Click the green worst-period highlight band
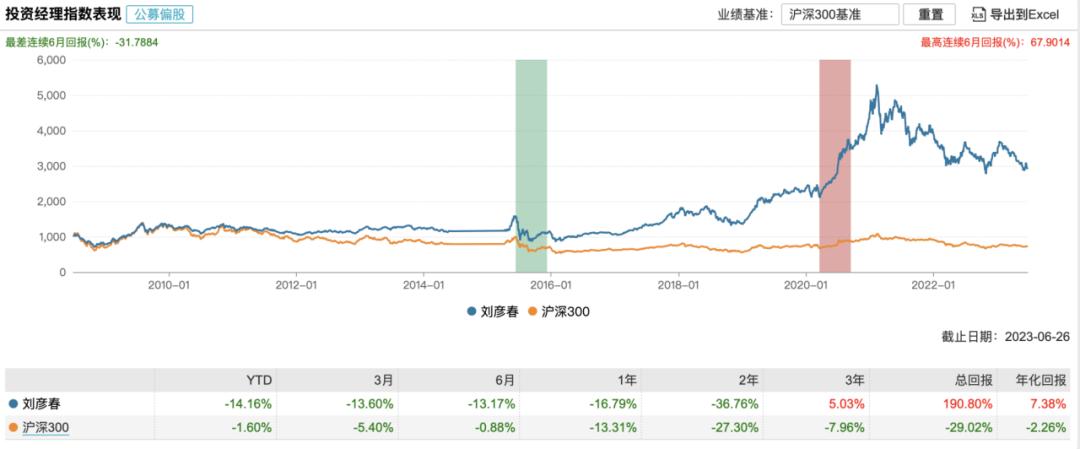The width and height of the screenshot is (1080, 449). point(531,166)
